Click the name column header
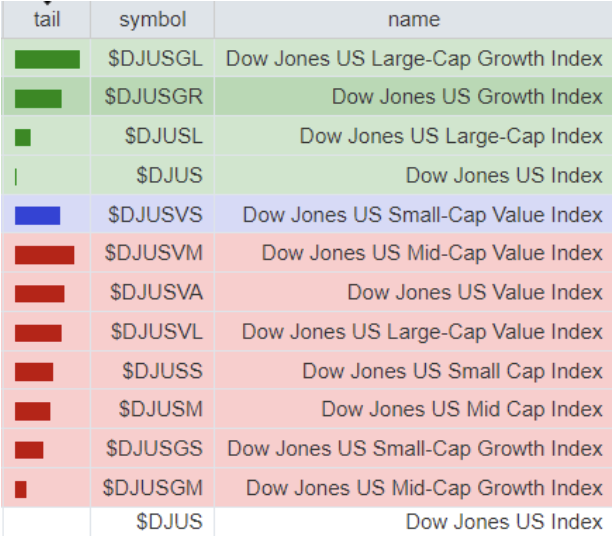Viewport: 616px width, 538px height. 413,20
